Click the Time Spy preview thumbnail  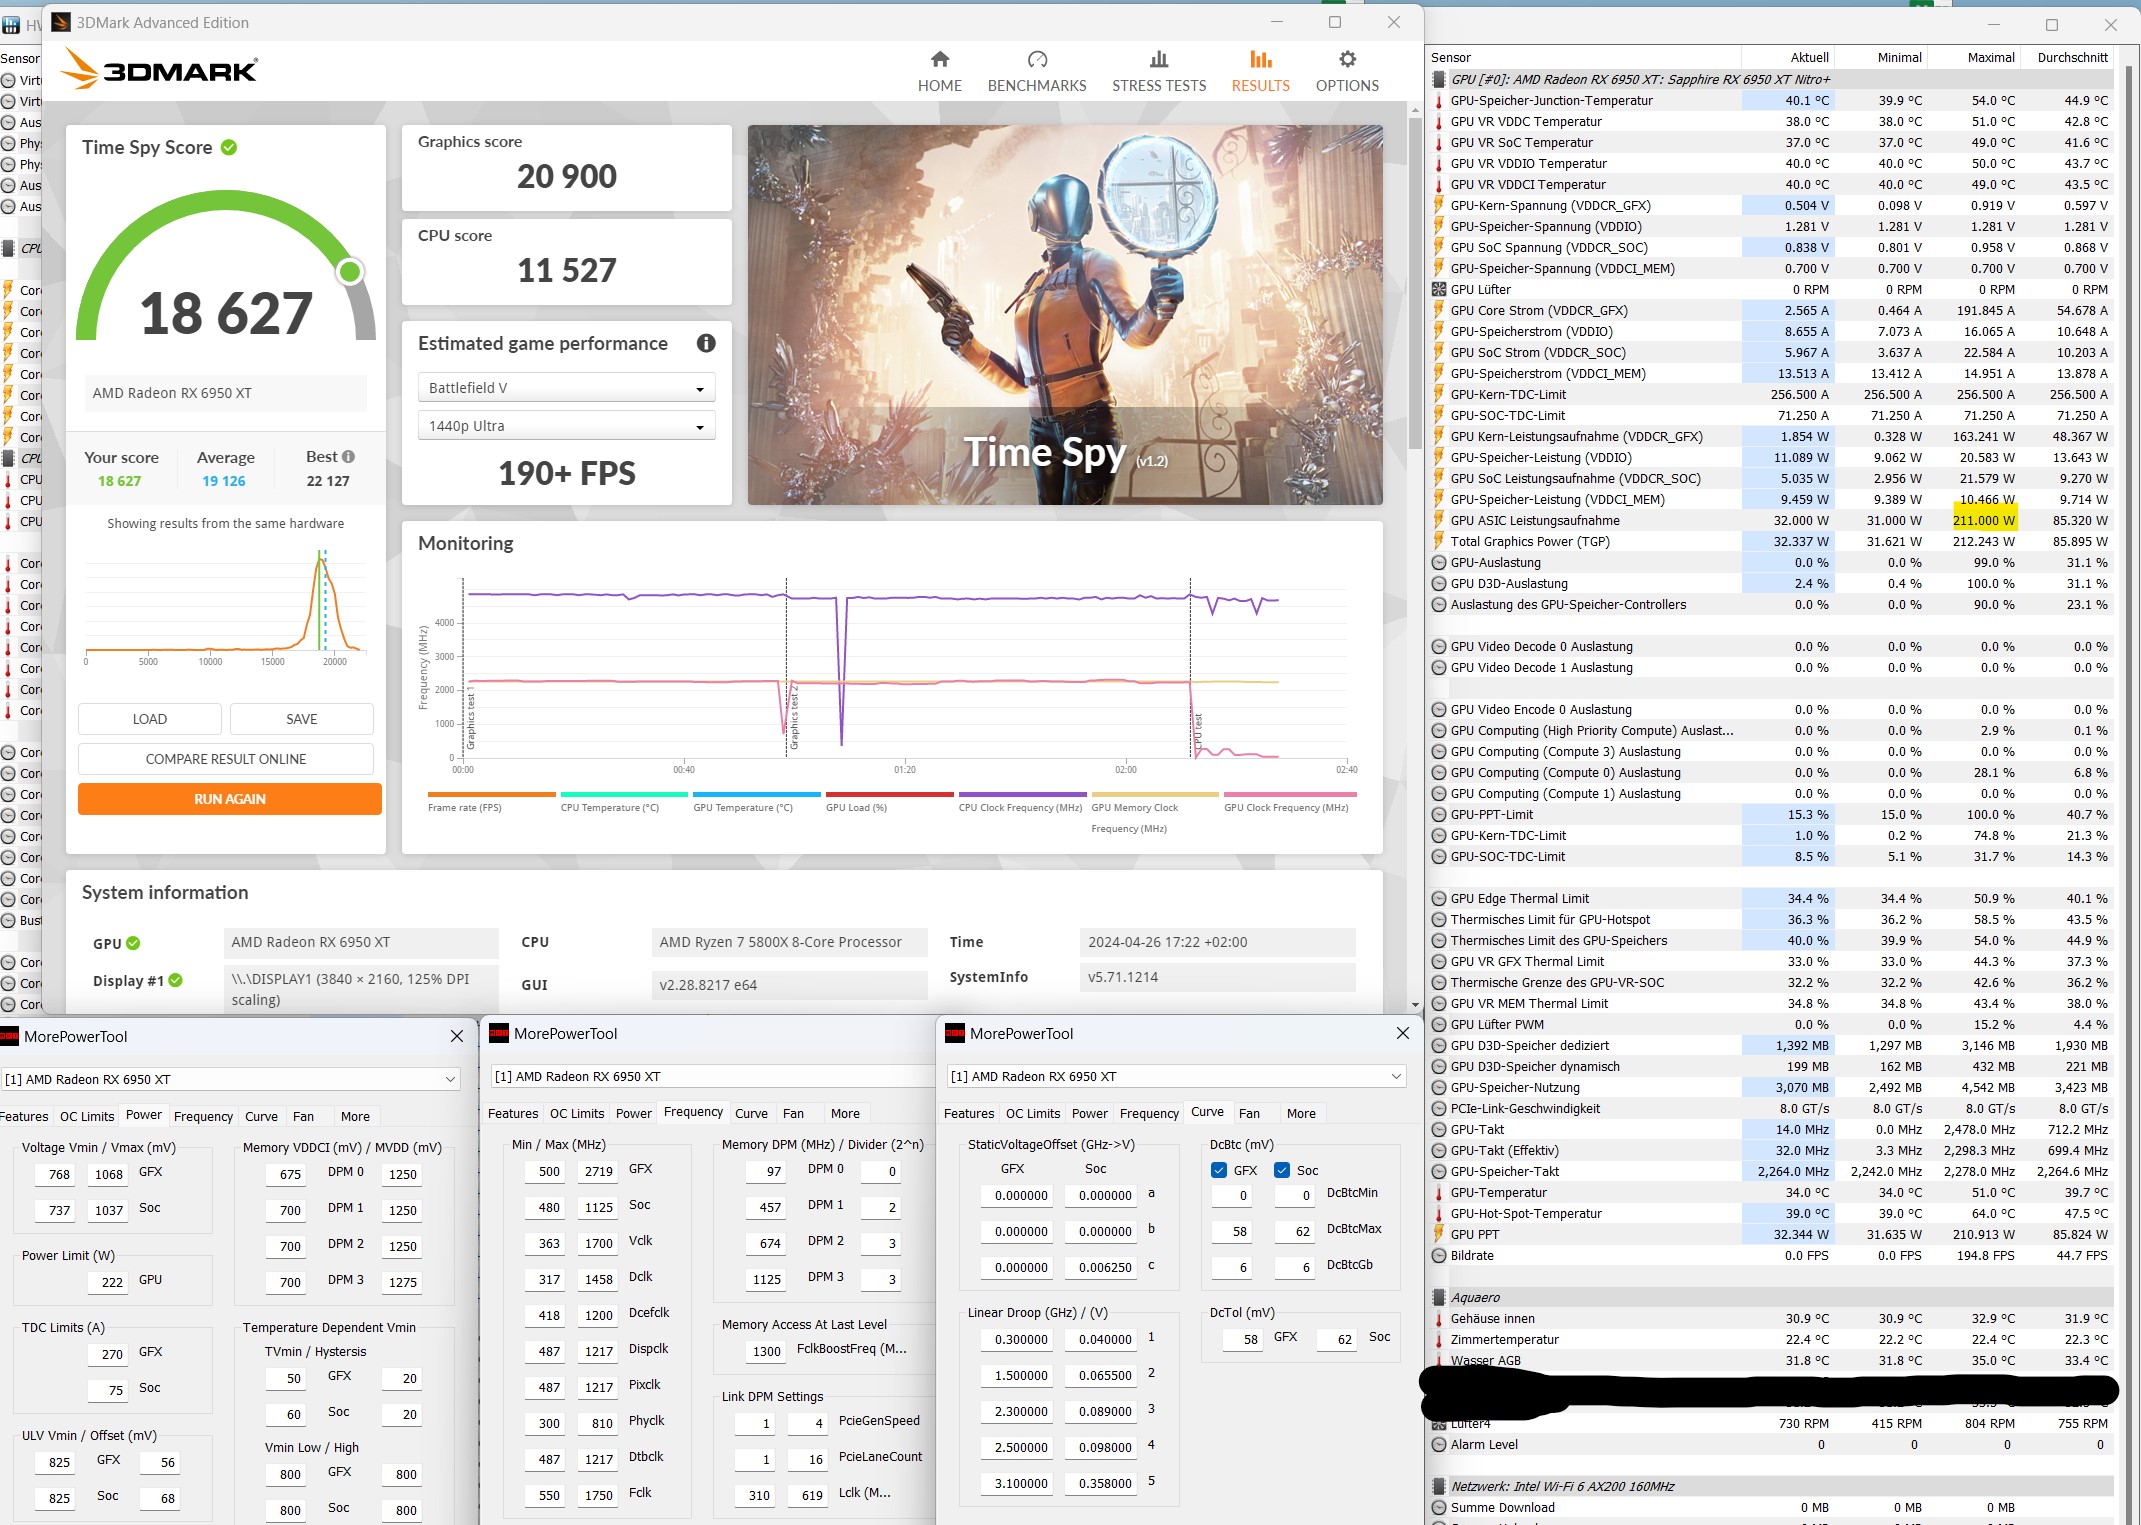point(1065,315)
